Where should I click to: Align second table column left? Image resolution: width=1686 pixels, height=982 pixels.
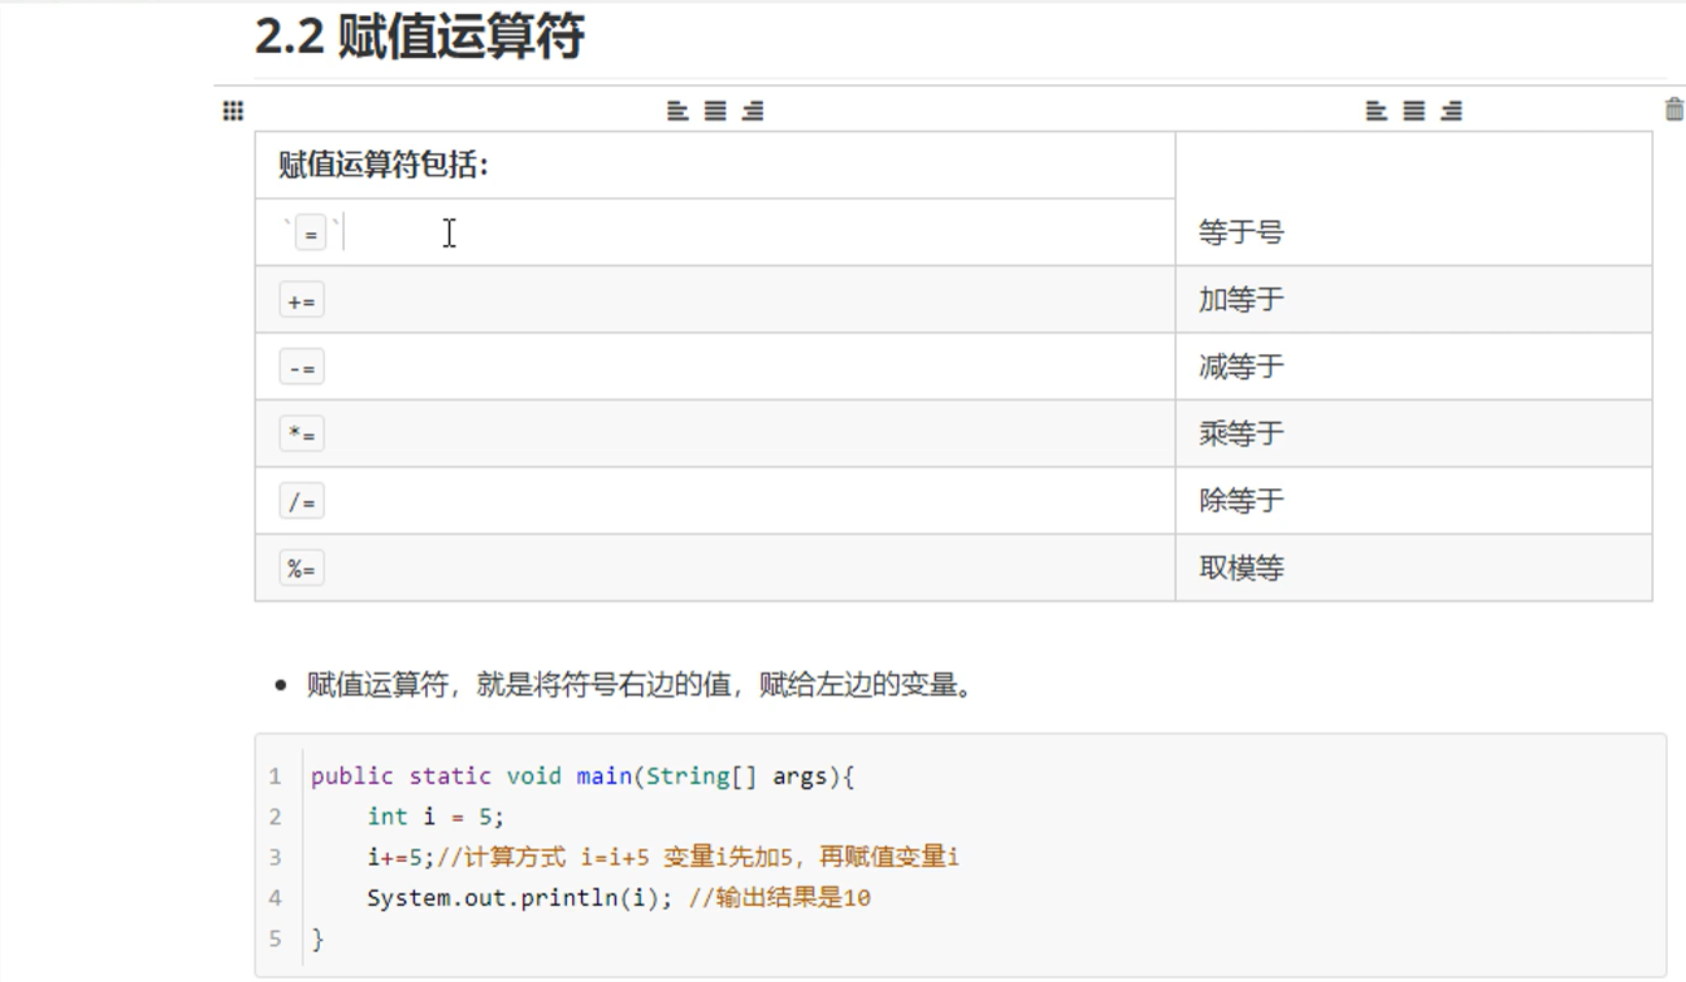tap(1376, 111)
